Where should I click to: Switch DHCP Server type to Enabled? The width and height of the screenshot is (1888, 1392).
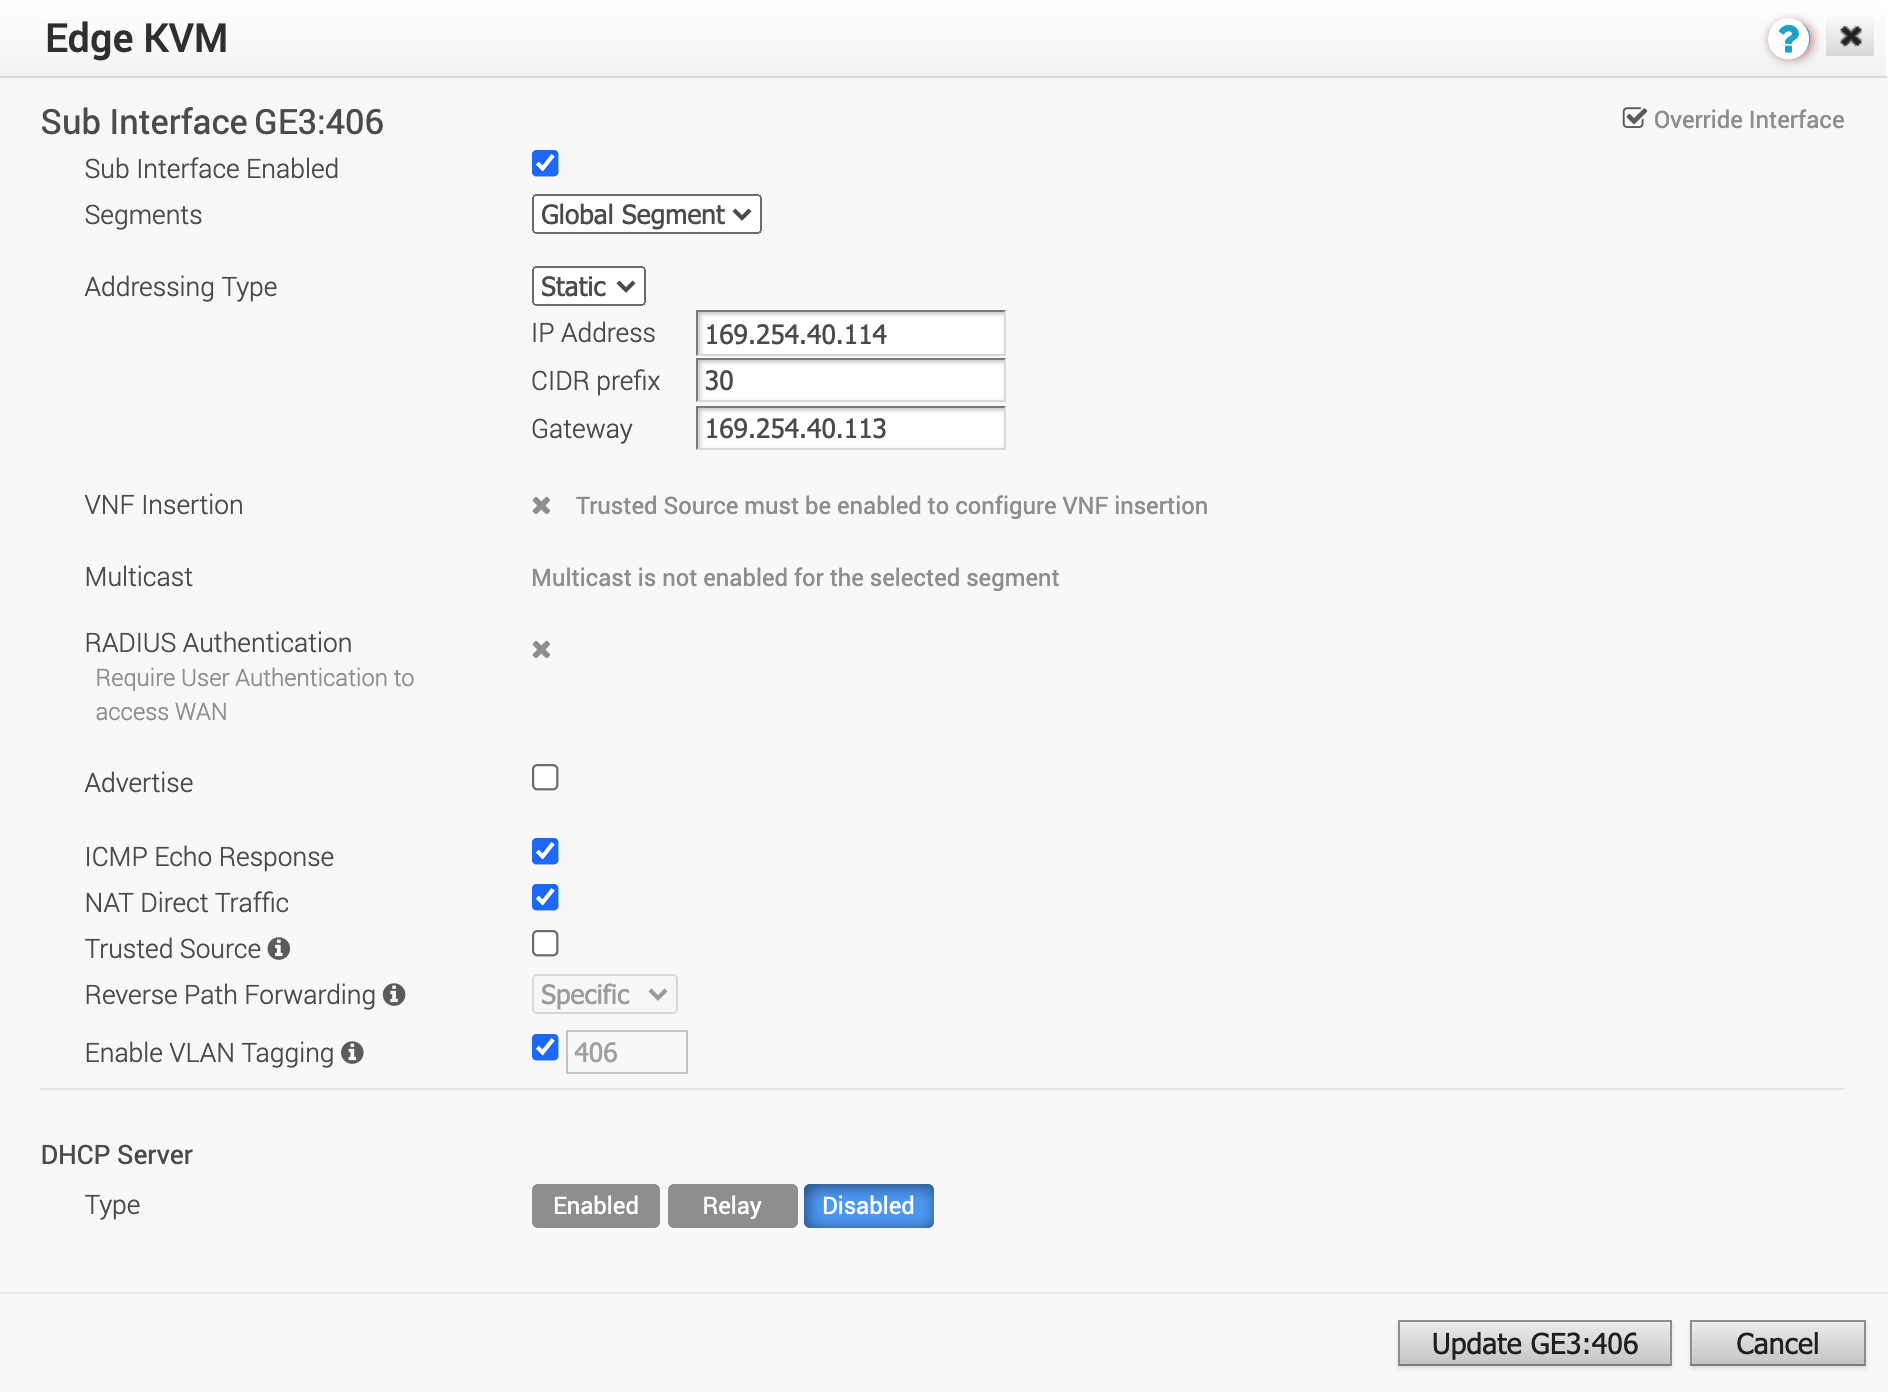(x=595, y=1205)
